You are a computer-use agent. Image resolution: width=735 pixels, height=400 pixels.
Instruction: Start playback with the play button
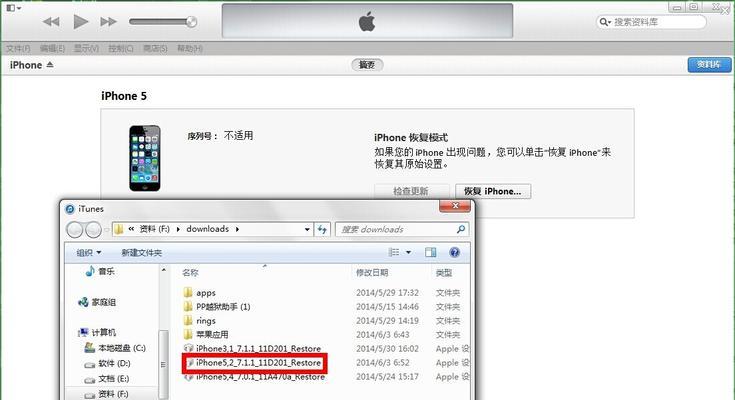pyautogui.click(x=81, y=22)
